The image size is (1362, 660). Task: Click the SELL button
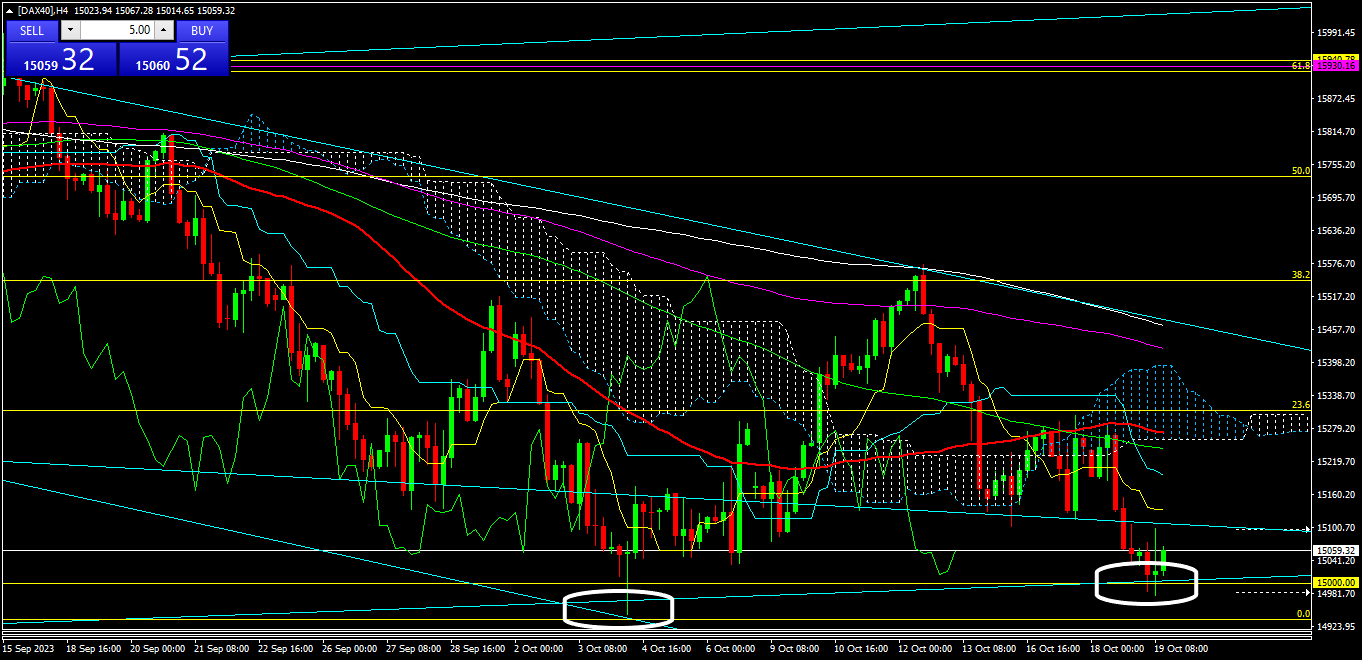tap(32, 30)
